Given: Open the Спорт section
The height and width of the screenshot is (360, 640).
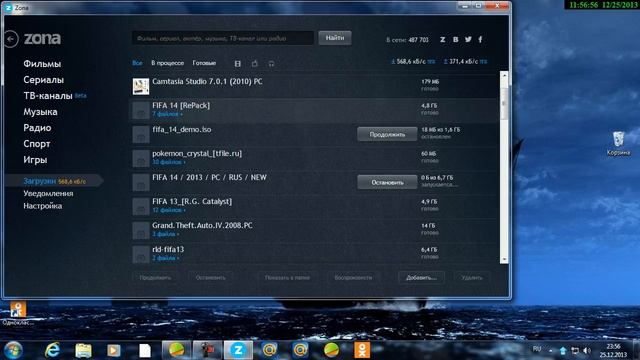Looking at the screenshot, I should pyautogui.click(x=37, y=144).
